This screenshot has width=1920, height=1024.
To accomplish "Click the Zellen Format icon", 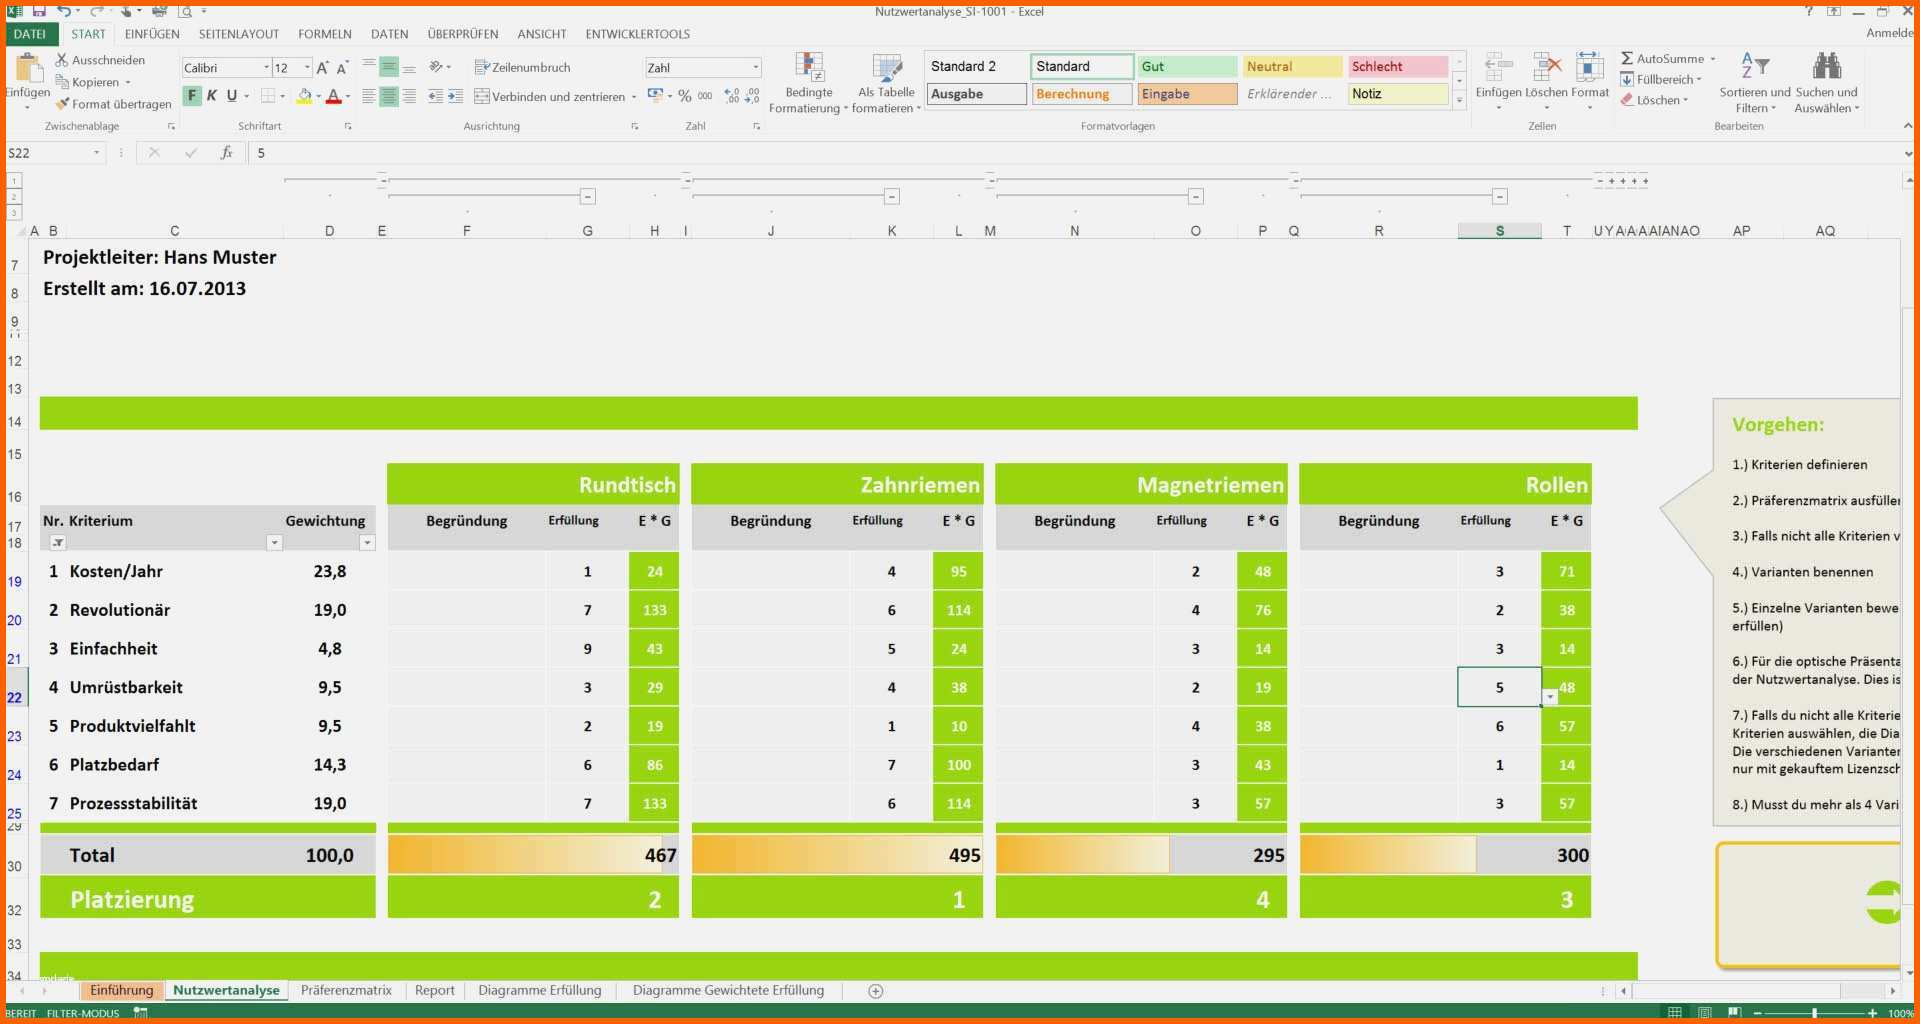I will (x=1589, y=67).
